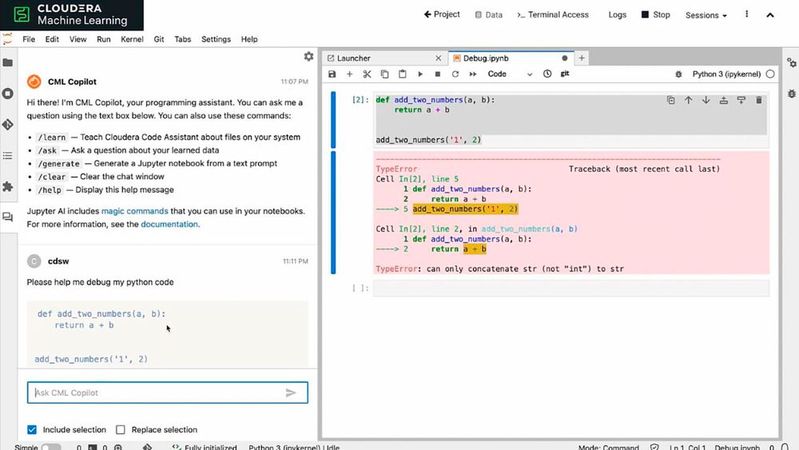Uncheck the Include selection checkbox
Image resolution: width=799 pixels, height=450 pixels.
coord(32,430)
